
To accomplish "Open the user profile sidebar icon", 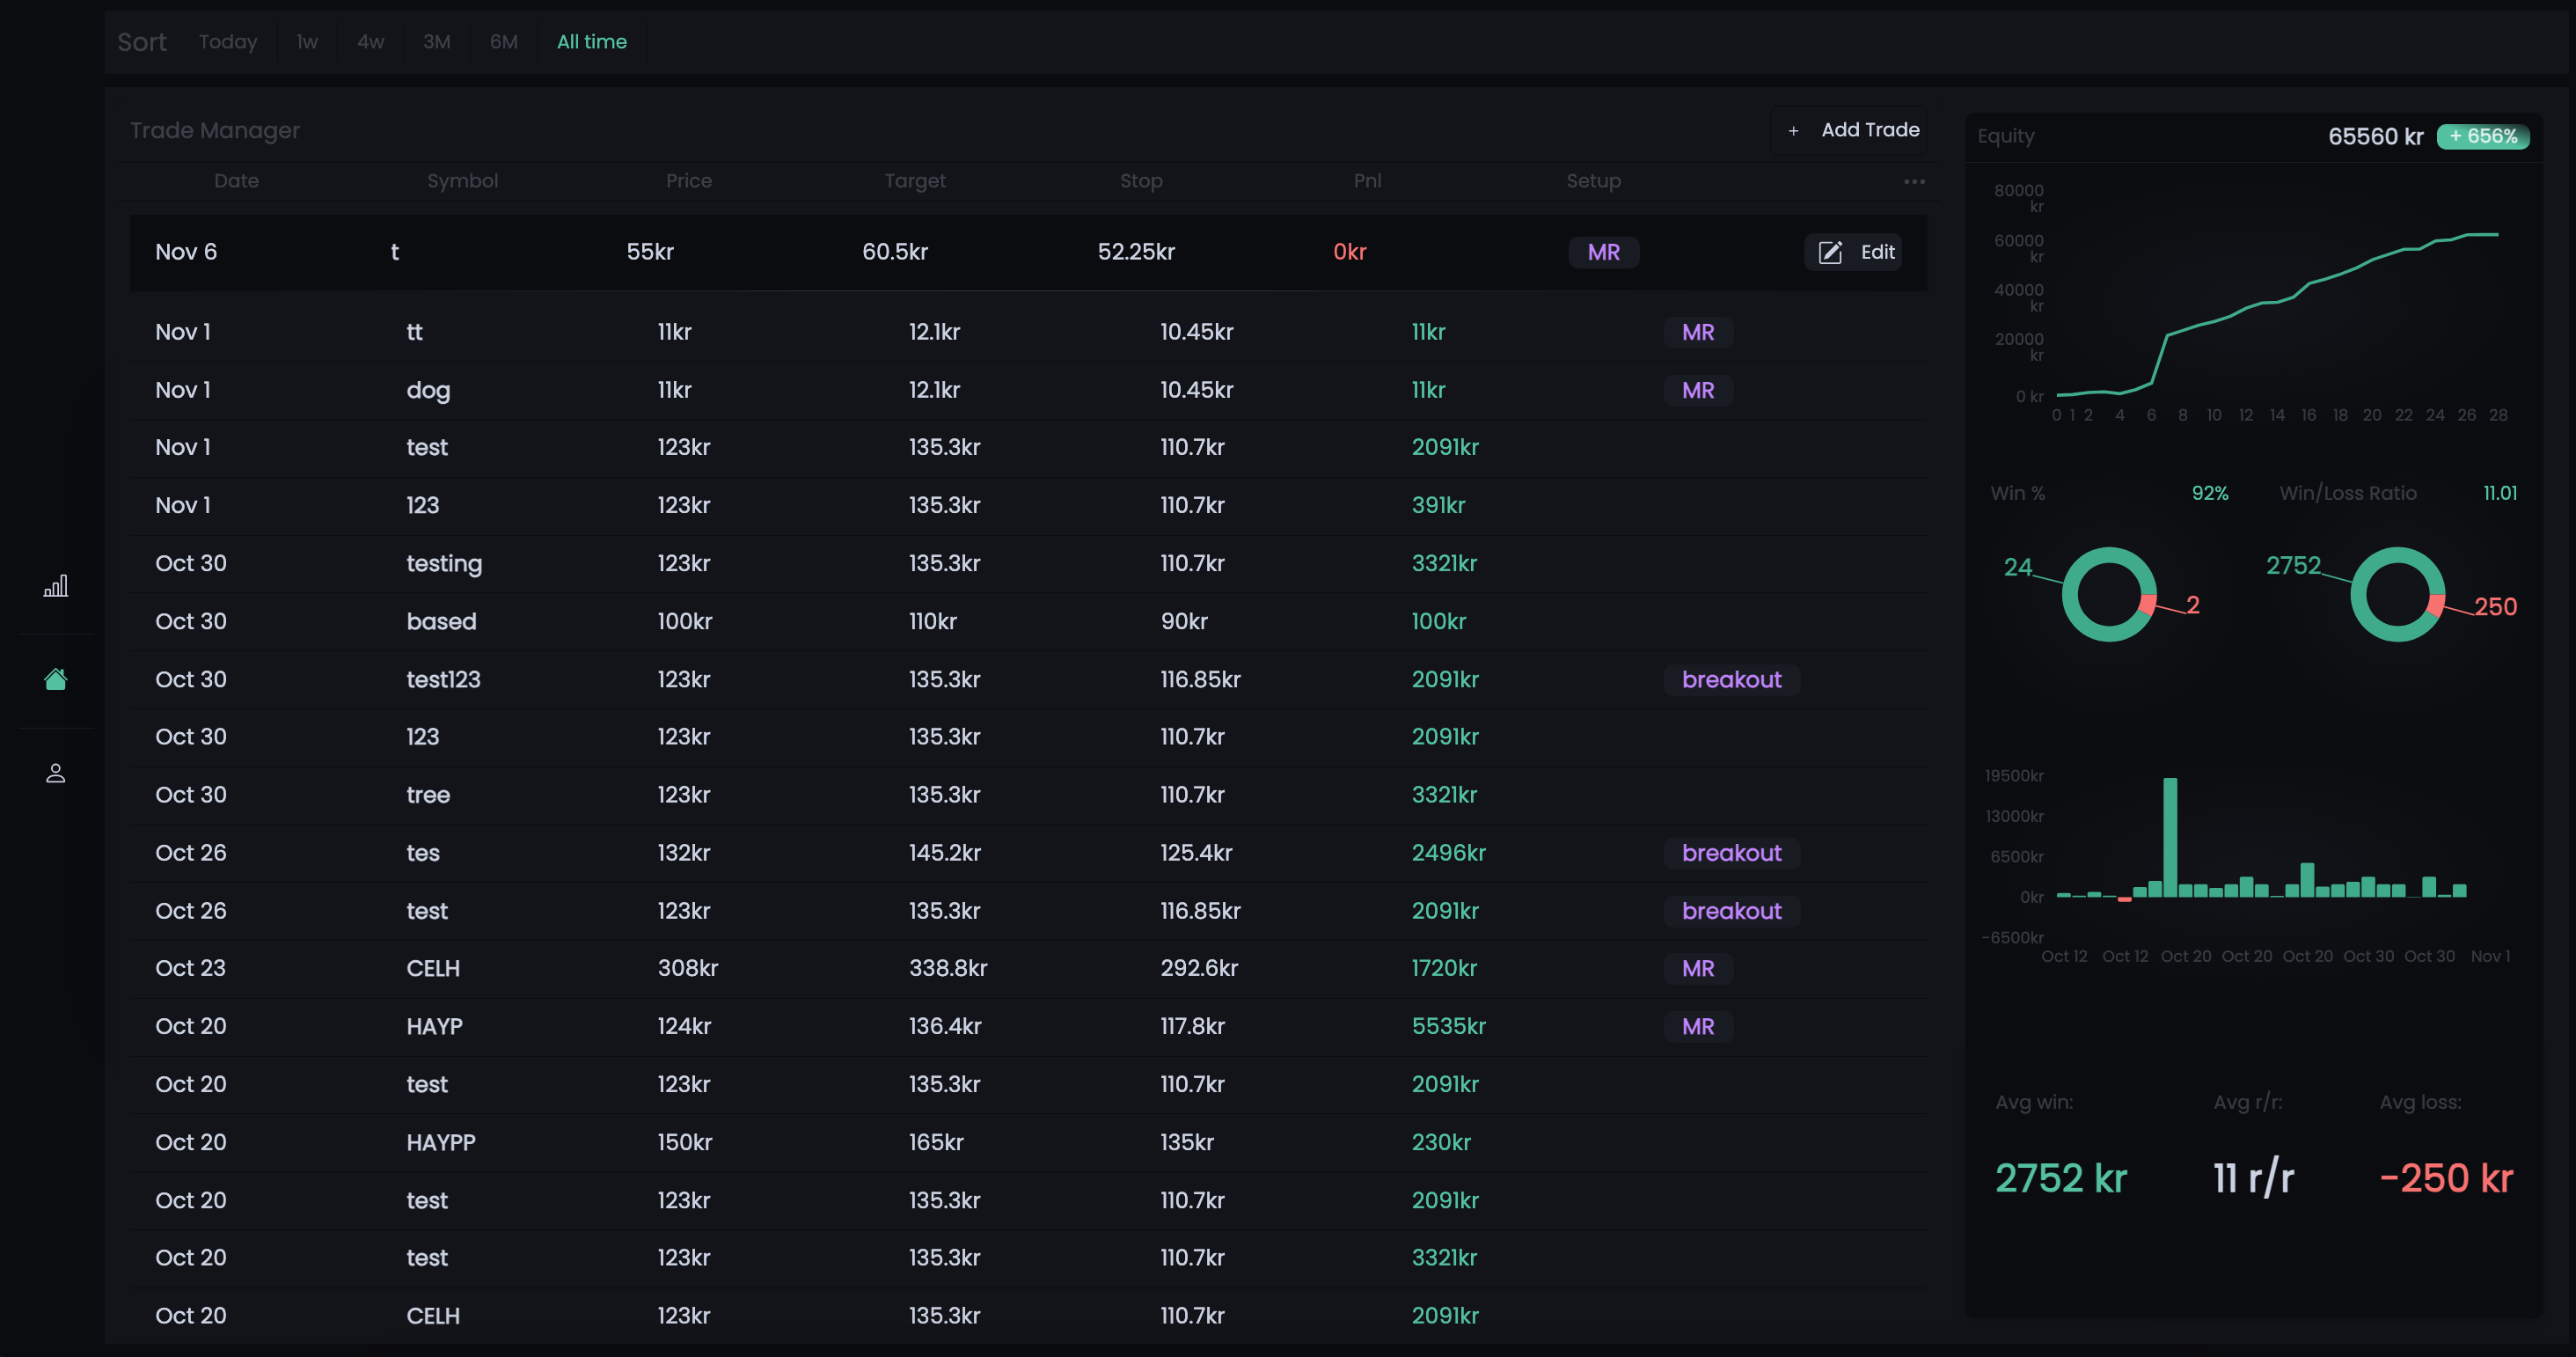I will 56,773.
